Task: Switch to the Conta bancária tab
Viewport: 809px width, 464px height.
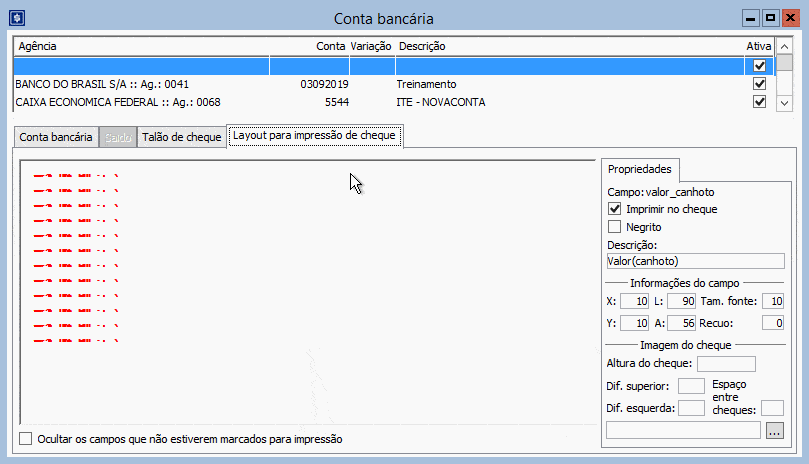Action: (x=56, y=137)
